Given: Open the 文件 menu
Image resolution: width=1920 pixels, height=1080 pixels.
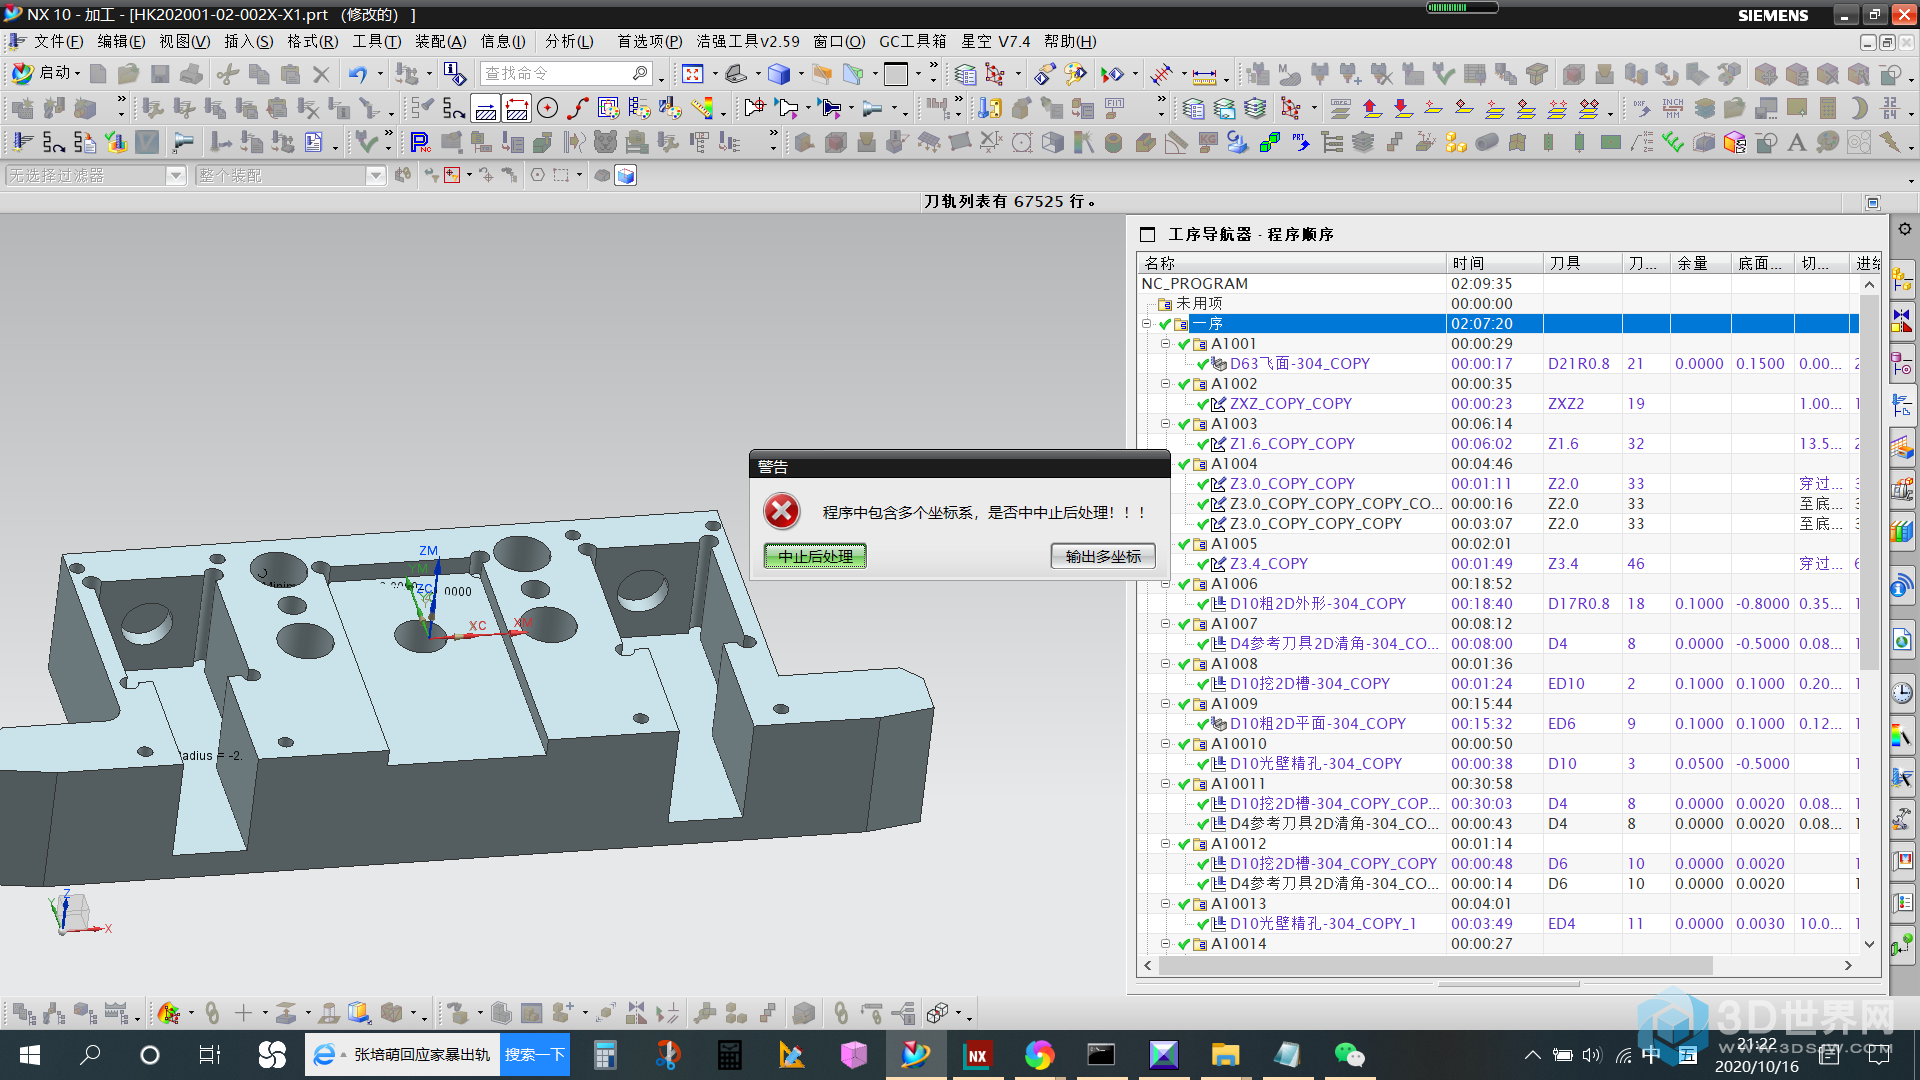Looking at the screenshot, I should click(58, 41).
